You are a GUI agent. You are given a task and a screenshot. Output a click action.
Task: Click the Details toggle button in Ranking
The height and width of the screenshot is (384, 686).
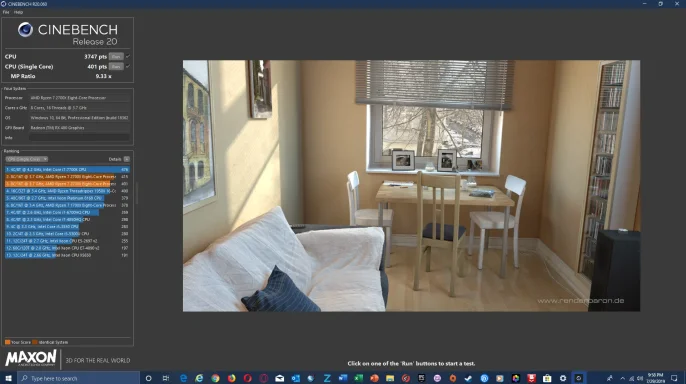(127, 159)
